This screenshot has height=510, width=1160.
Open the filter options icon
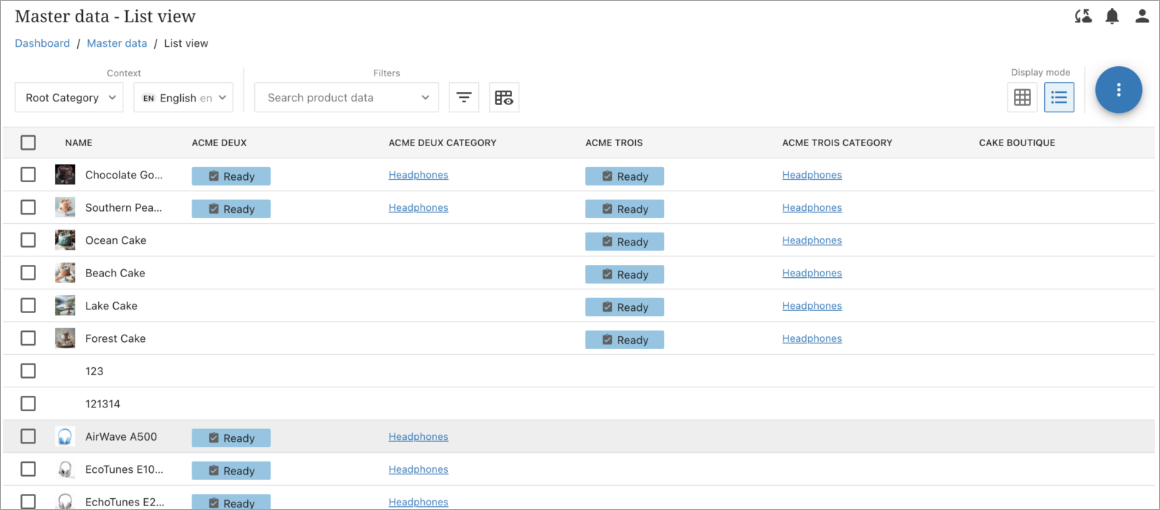464,97
